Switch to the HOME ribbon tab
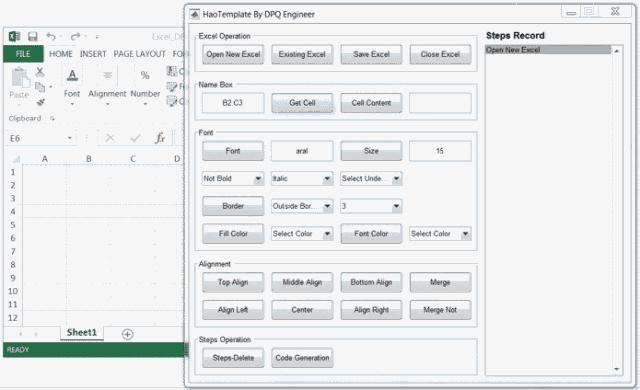Screen dimensions: 640x390 coord(61,54)
